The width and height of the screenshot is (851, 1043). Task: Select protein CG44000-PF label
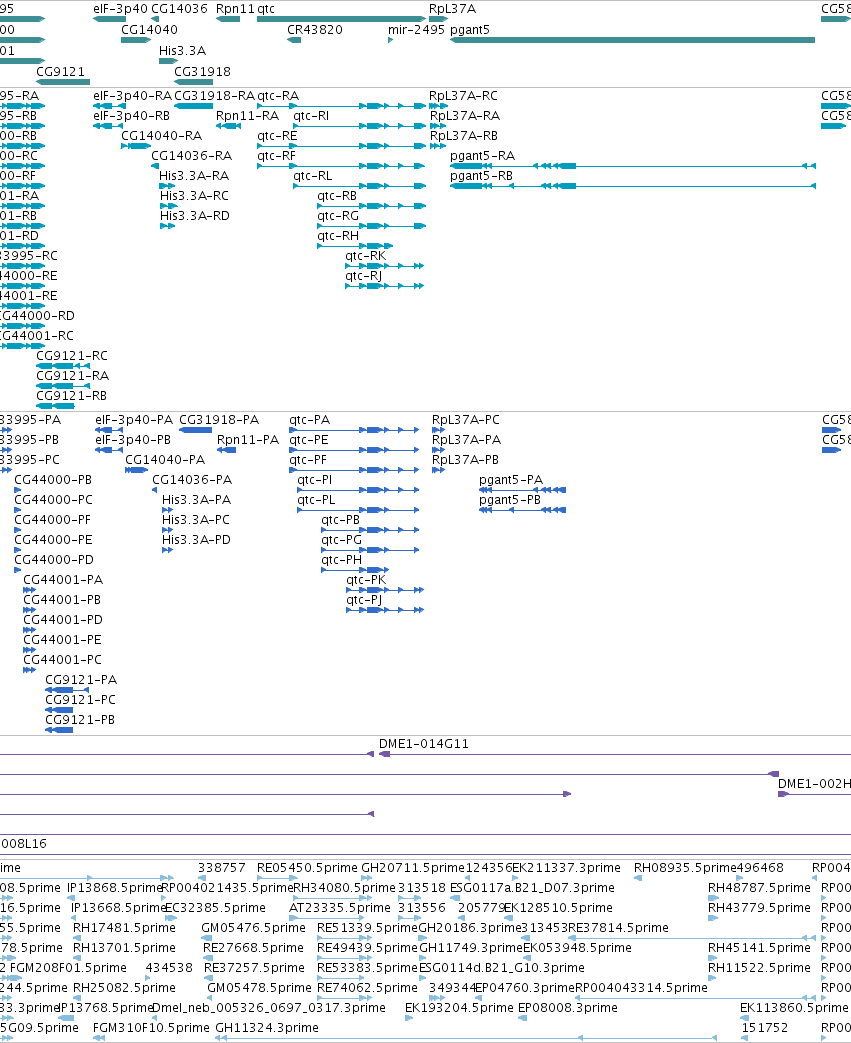click(53, 520)
